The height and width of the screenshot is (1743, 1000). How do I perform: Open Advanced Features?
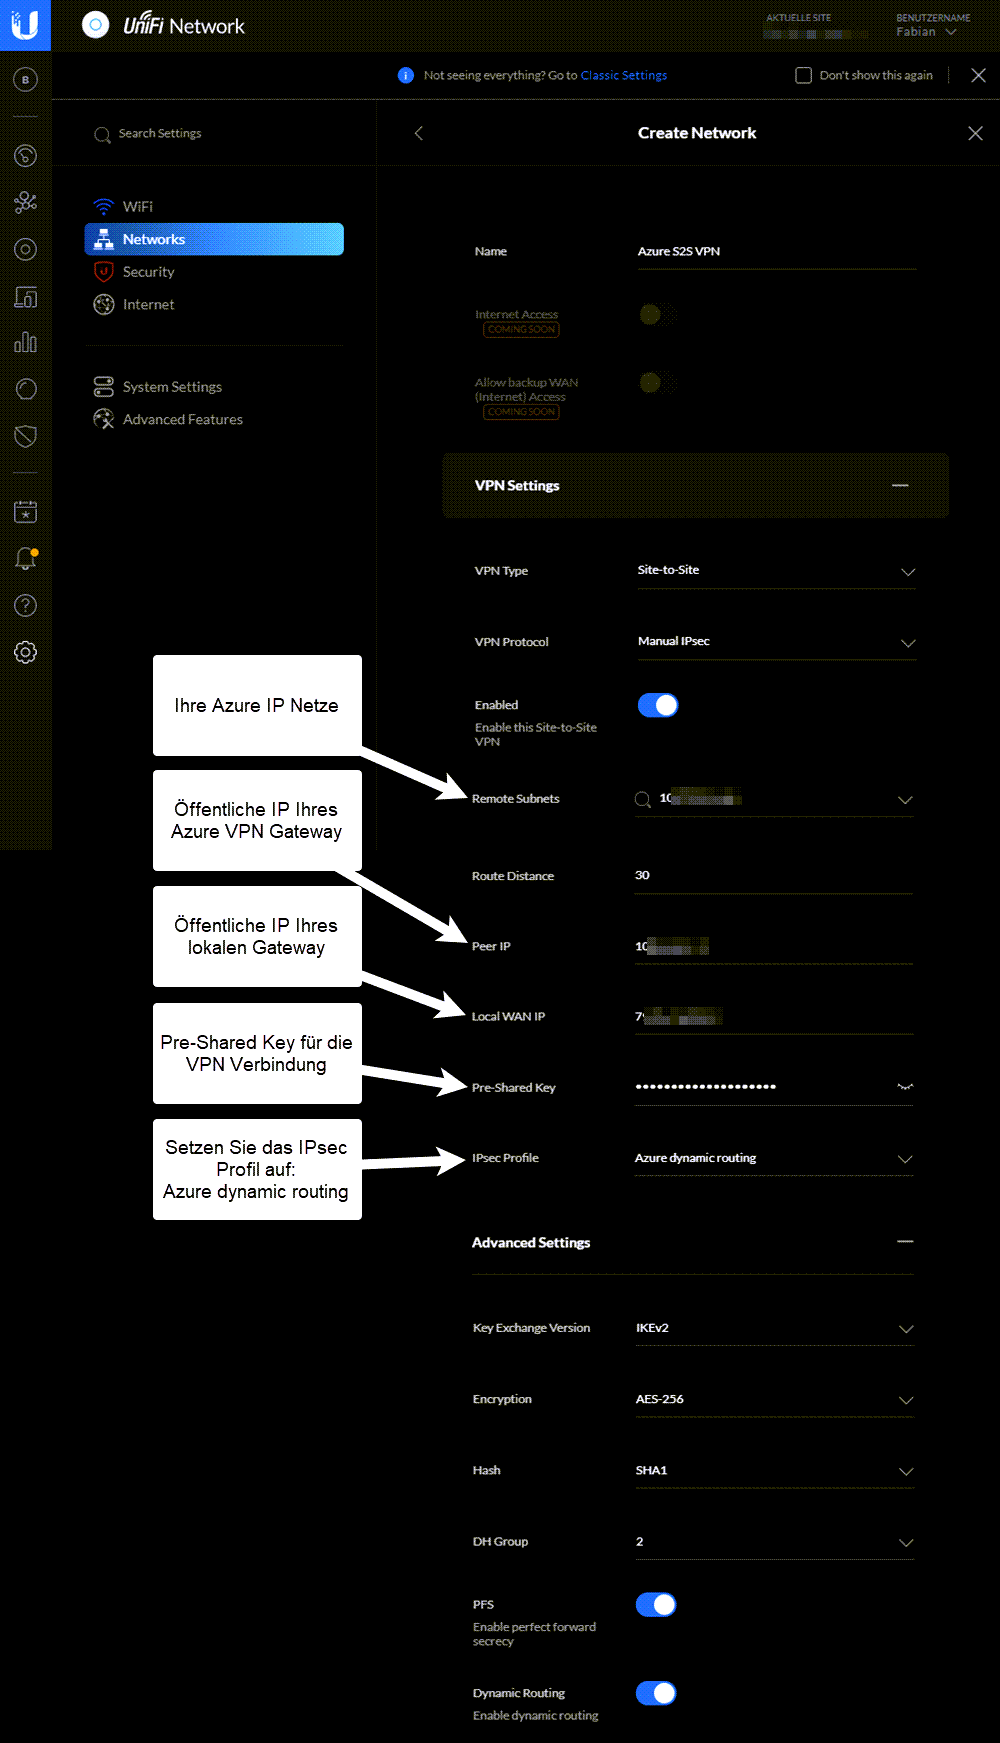tap(214, 420)
